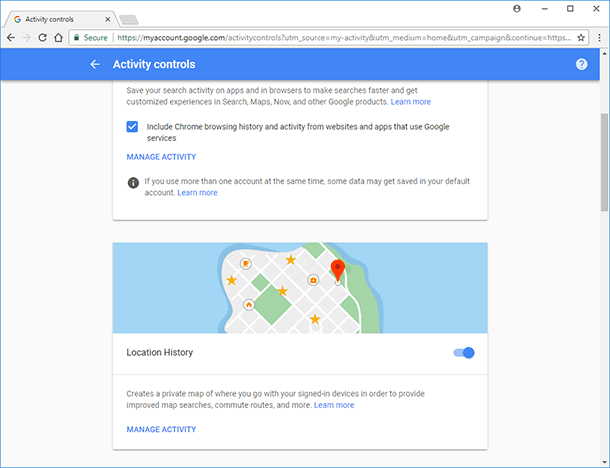This screenshot has width=610, height=468.
Task: Open Learn more link about Location History
Action: point(334,405)
